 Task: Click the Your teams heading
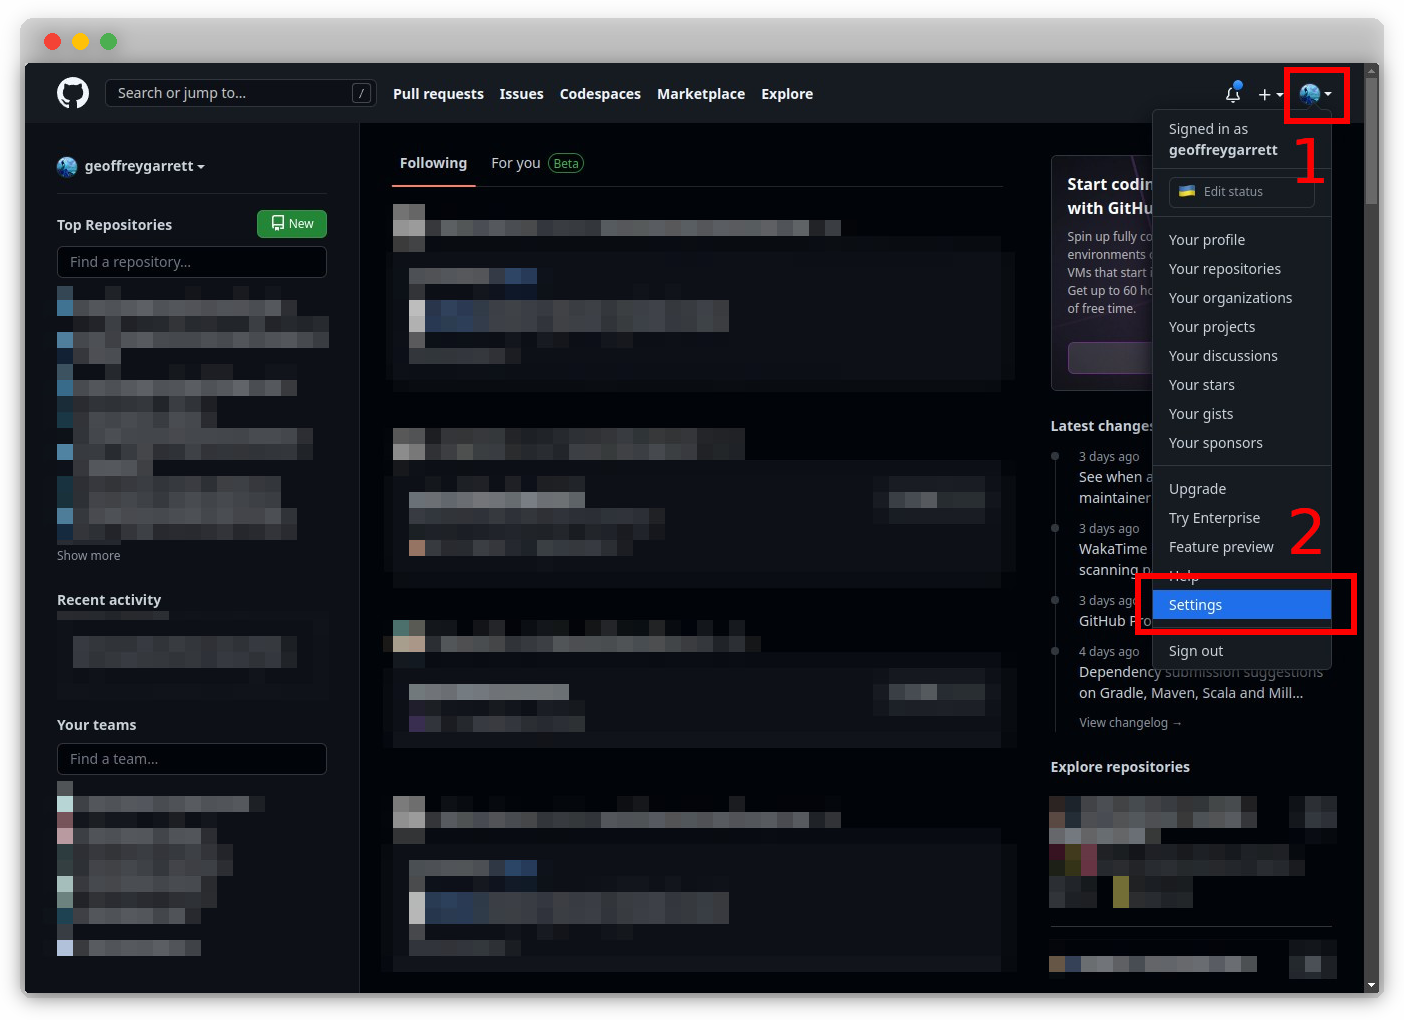[96, 725]
